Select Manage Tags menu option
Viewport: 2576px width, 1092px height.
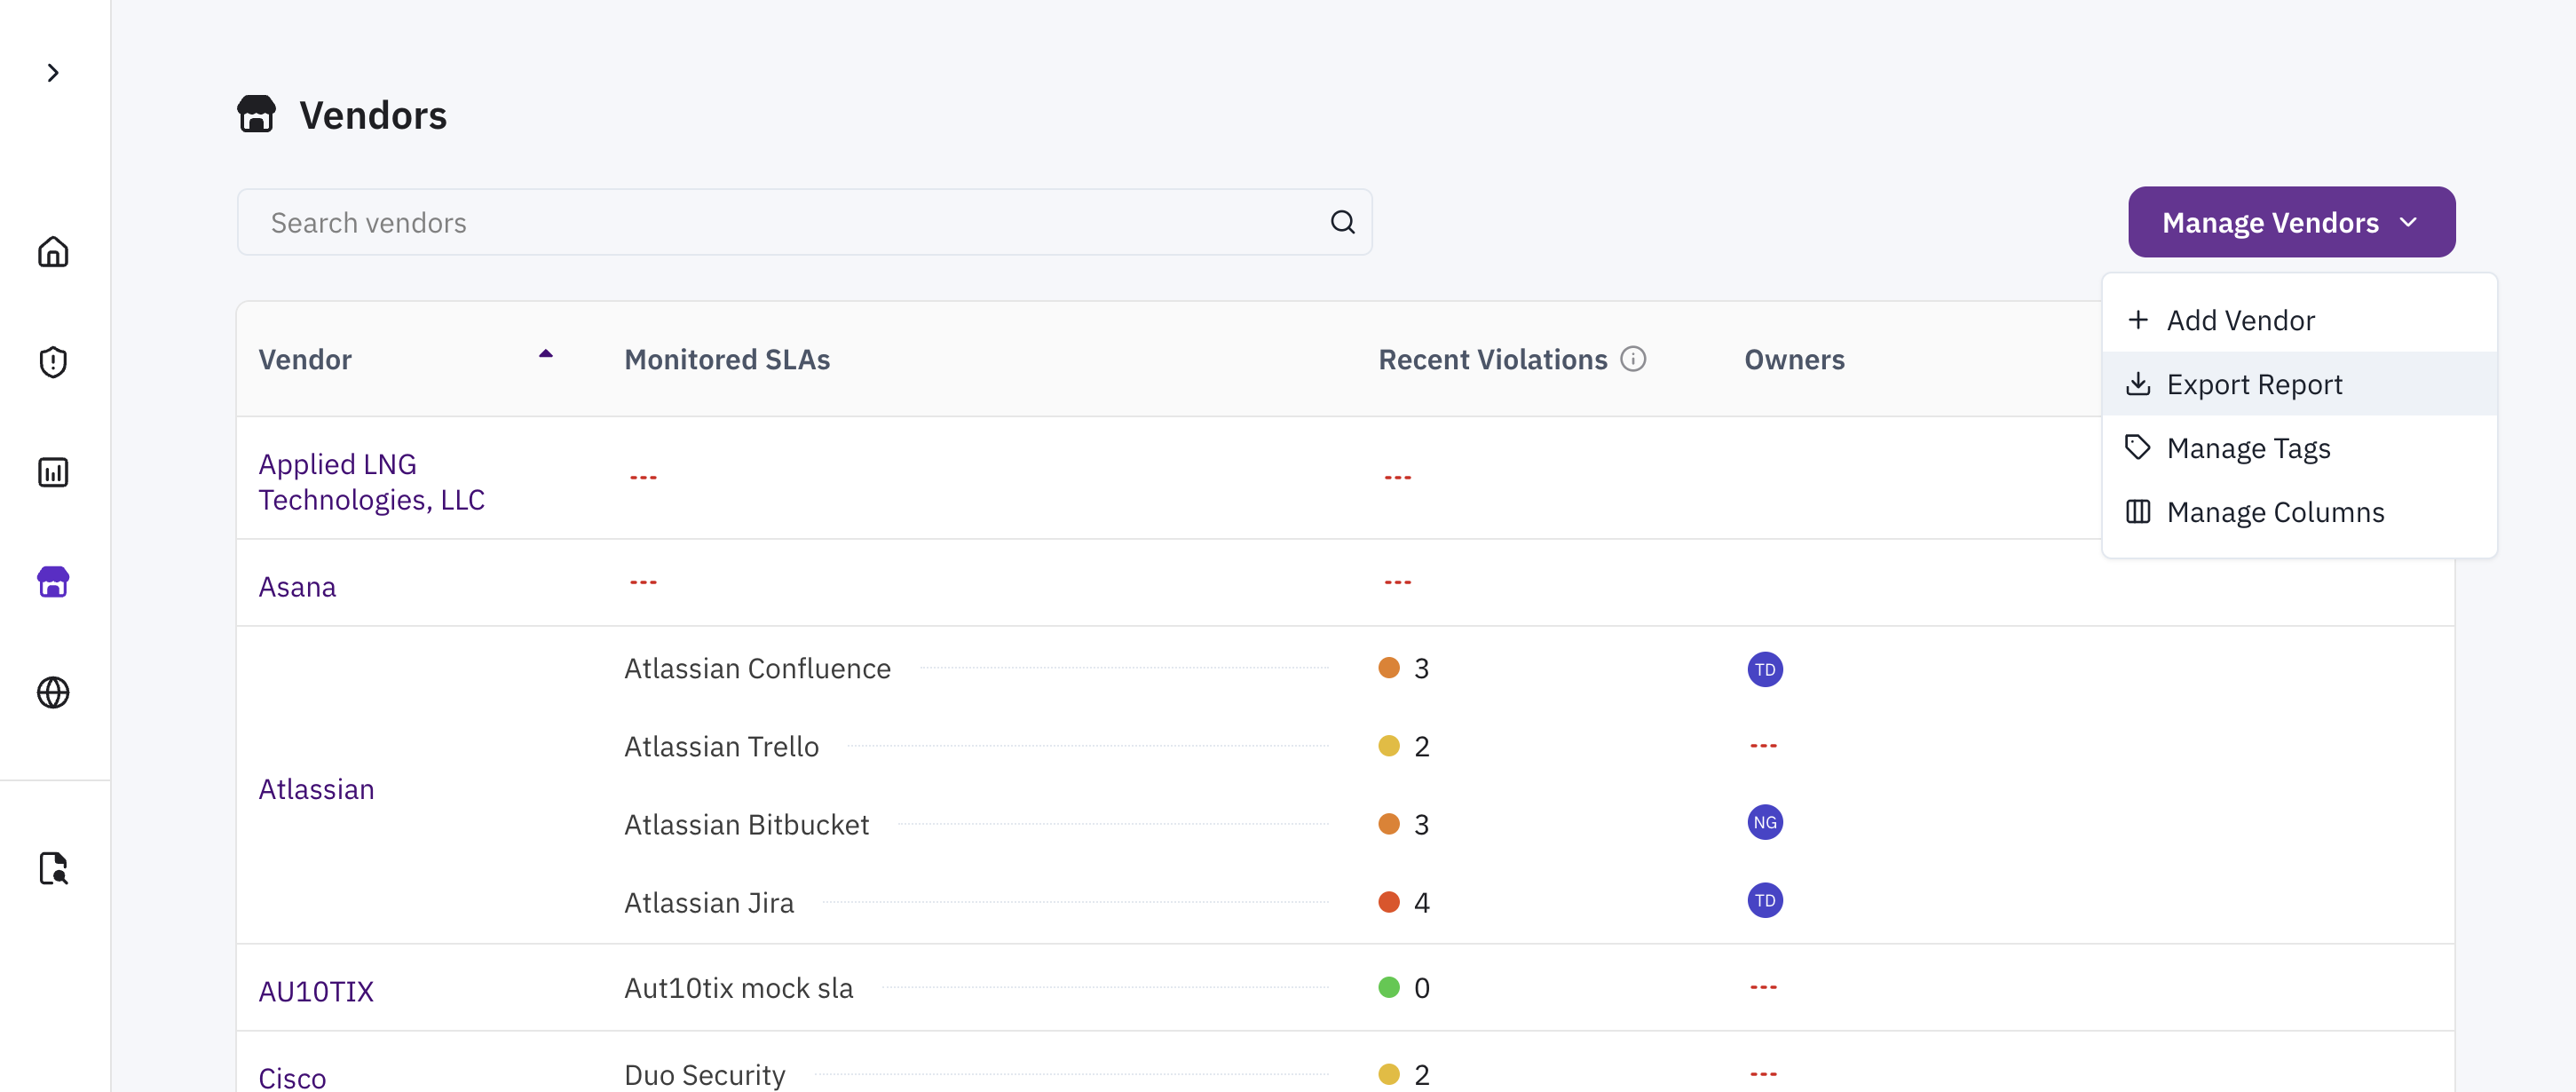2248,448
